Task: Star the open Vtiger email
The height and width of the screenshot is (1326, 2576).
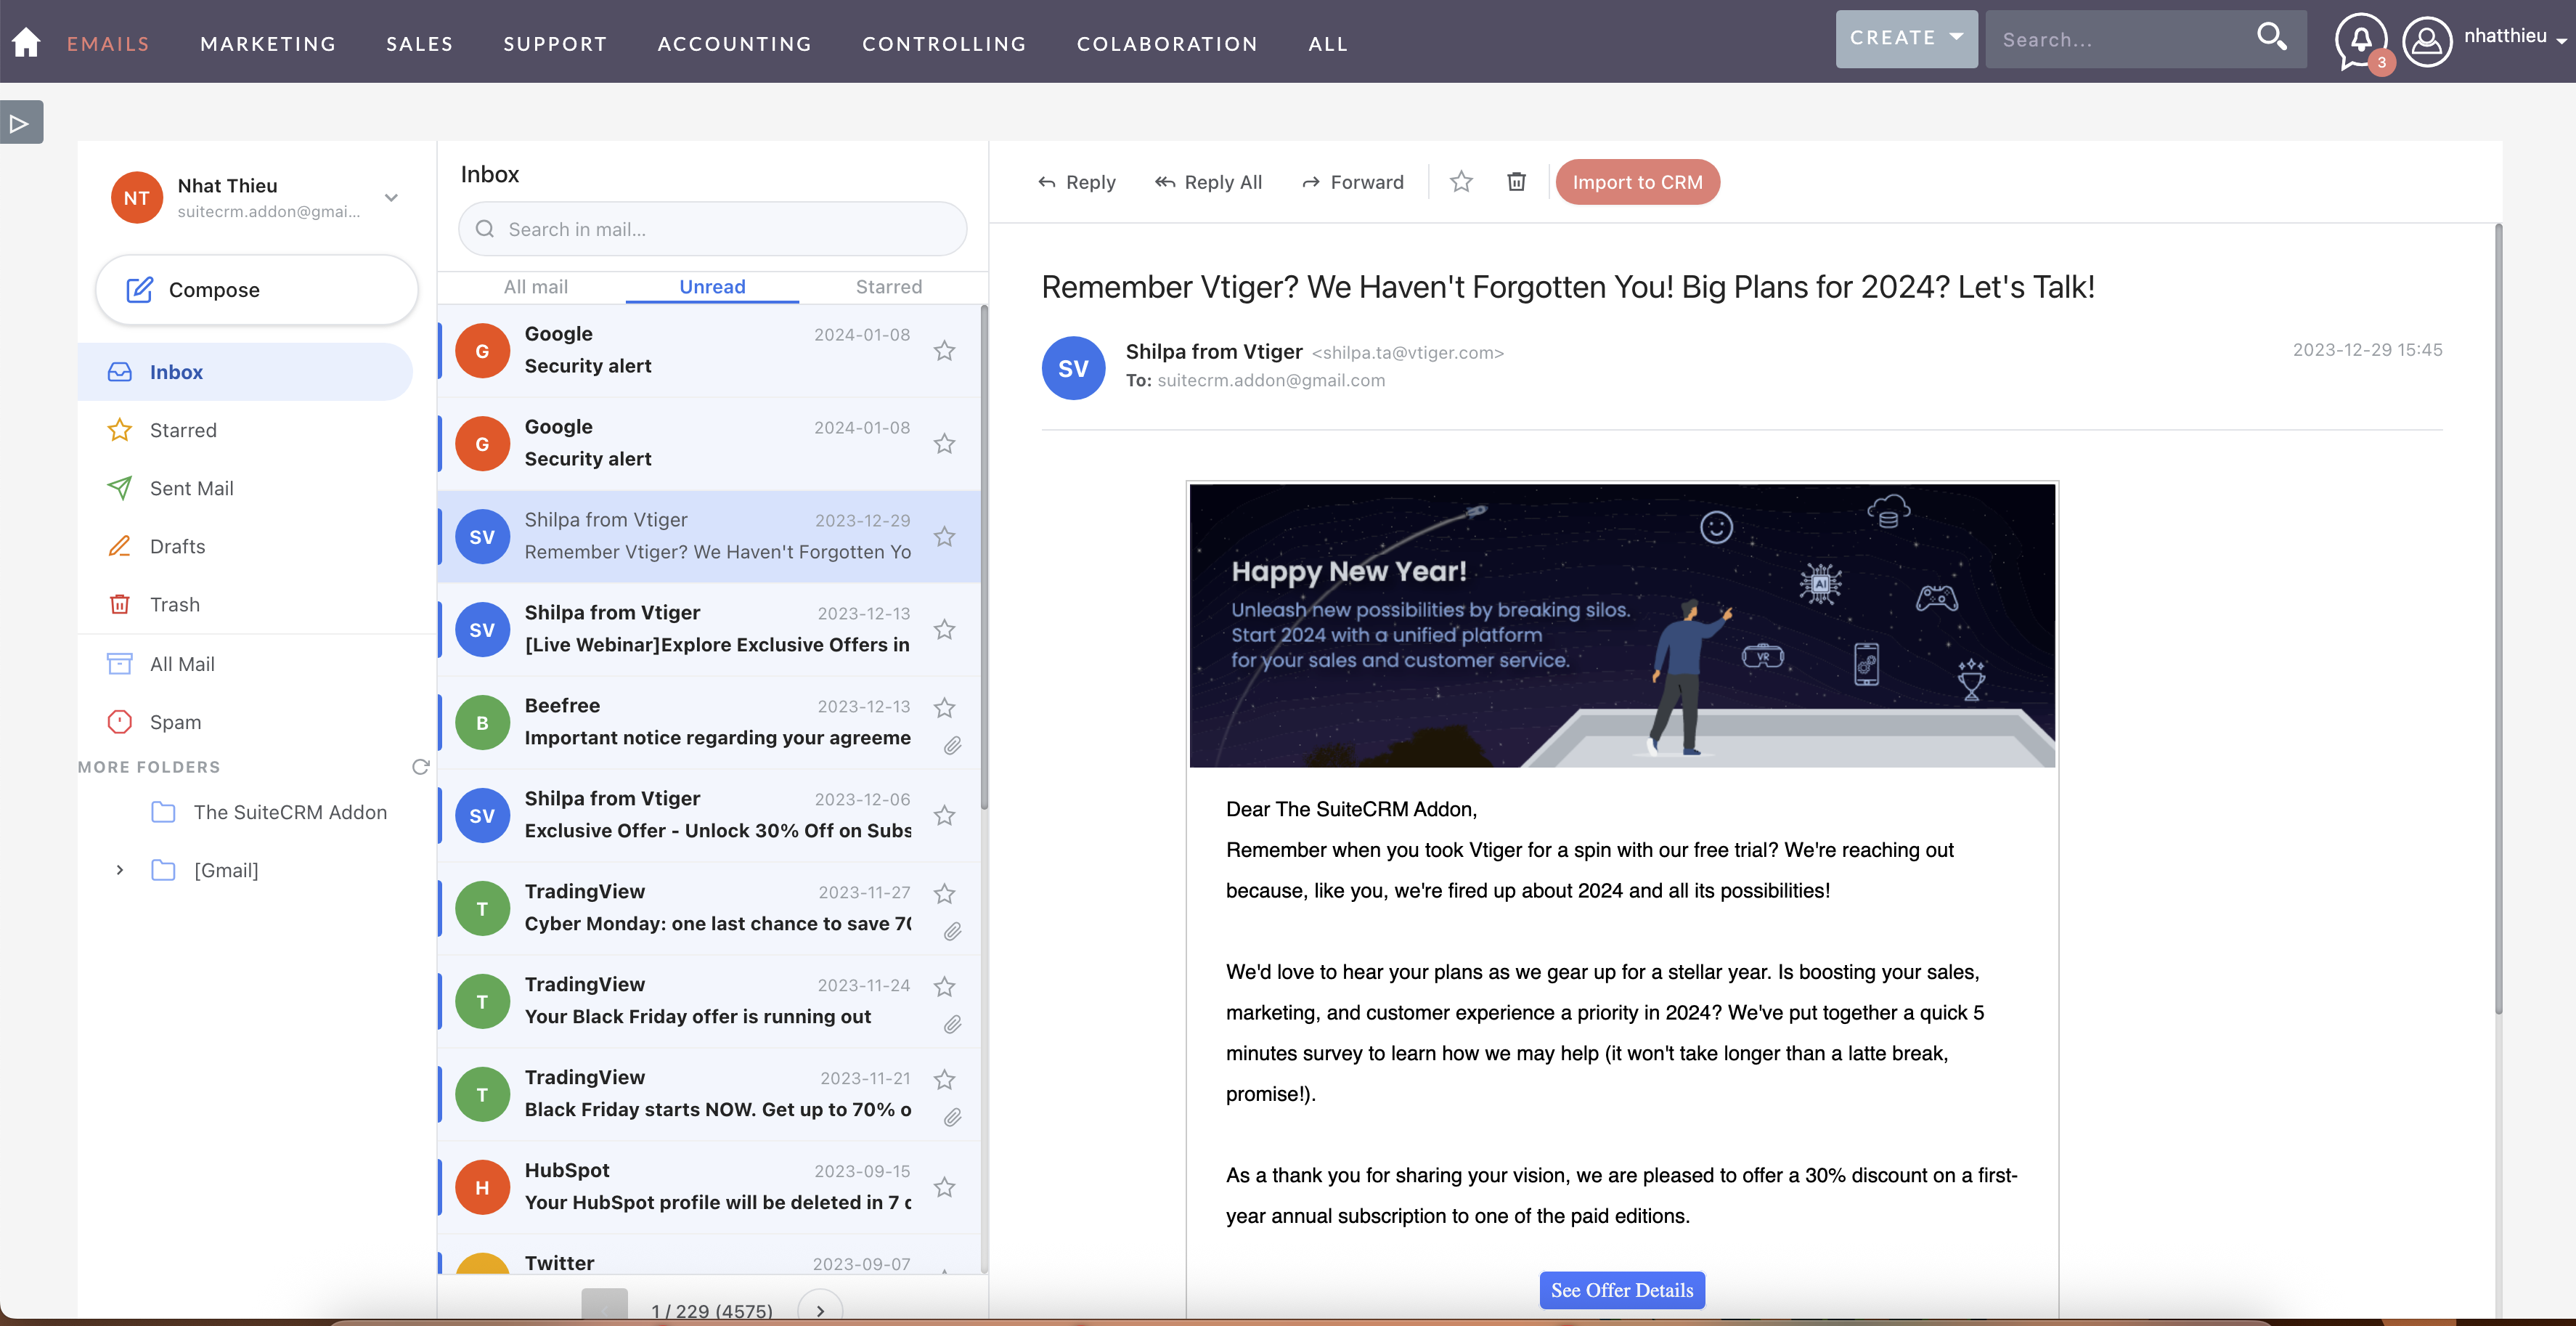Action: pyautogui.click(x=1460, y=182)
